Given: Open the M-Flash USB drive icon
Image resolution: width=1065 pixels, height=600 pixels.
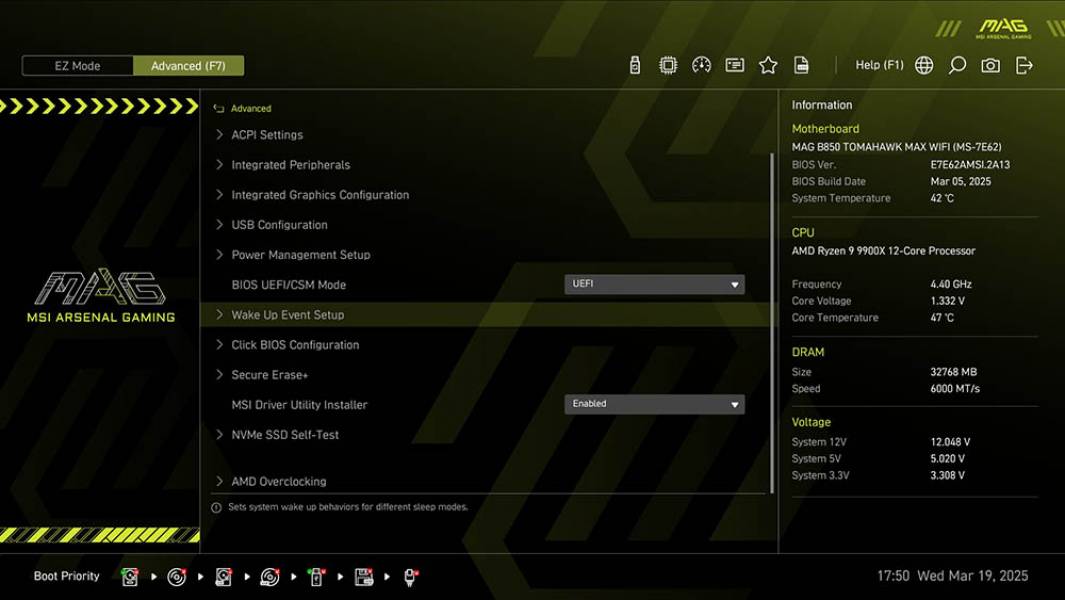Looking at the screenshot, I should coord(634,65).
